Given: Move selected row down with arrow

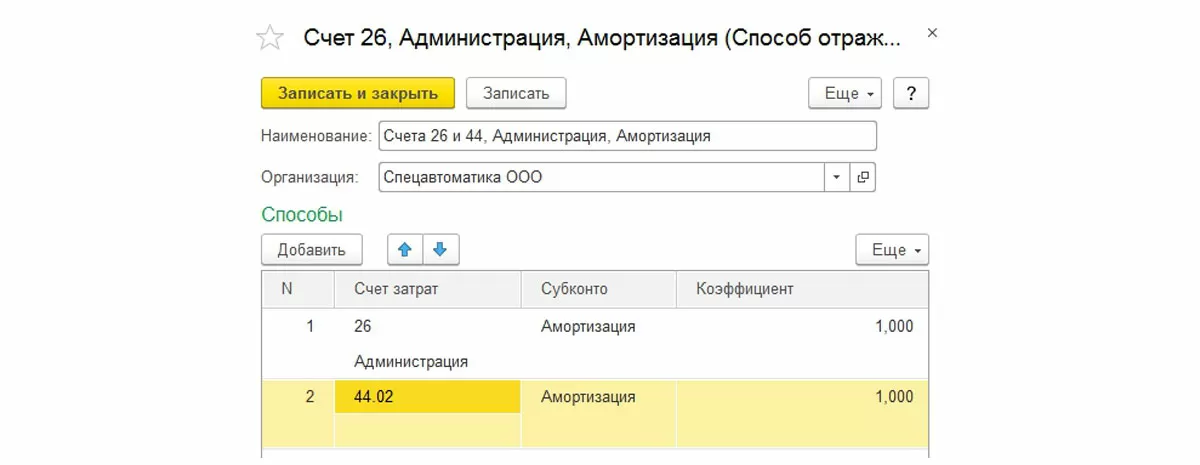Looking at the screenshot, I should coord(441,250).
